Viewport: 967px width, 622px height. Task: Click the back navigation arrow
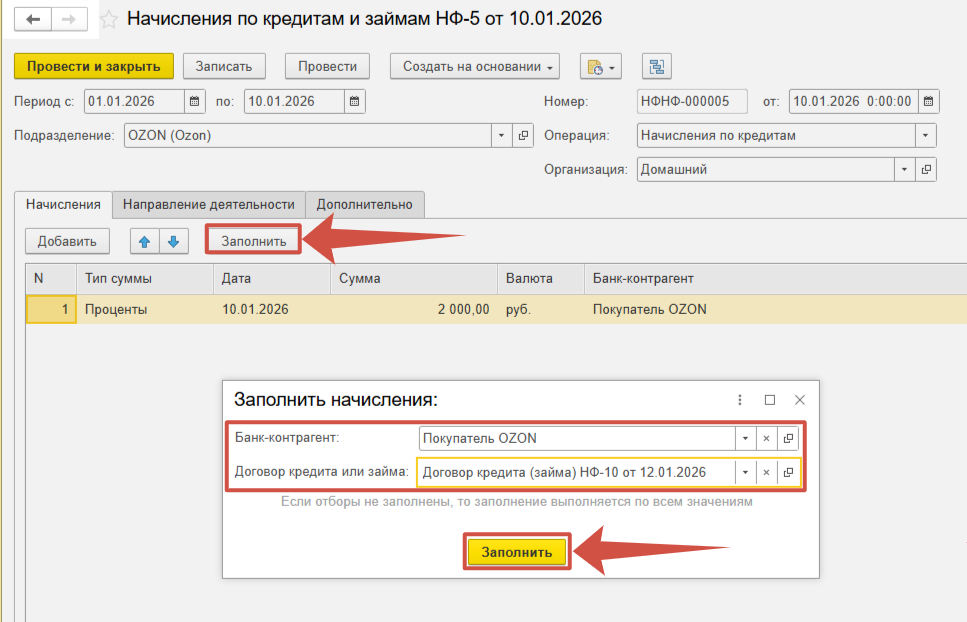coord(33,19)
